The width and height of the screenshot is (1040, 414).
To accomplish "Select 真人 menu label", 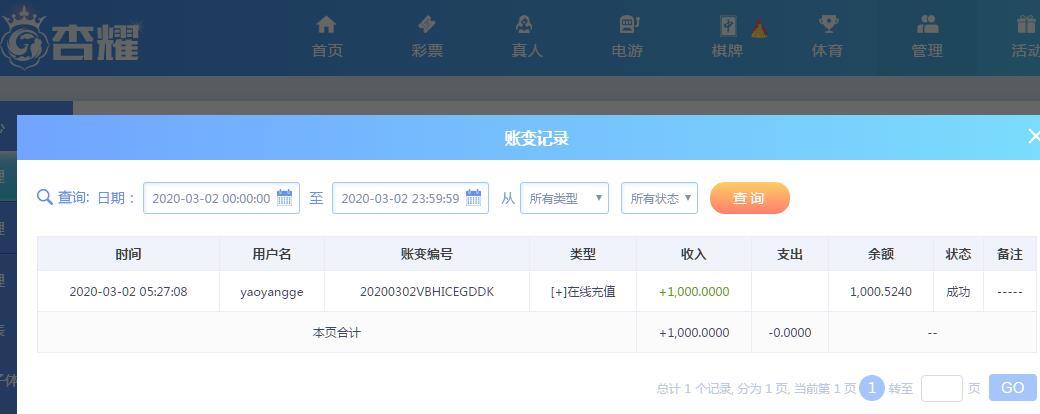I will tap(527, 51).
